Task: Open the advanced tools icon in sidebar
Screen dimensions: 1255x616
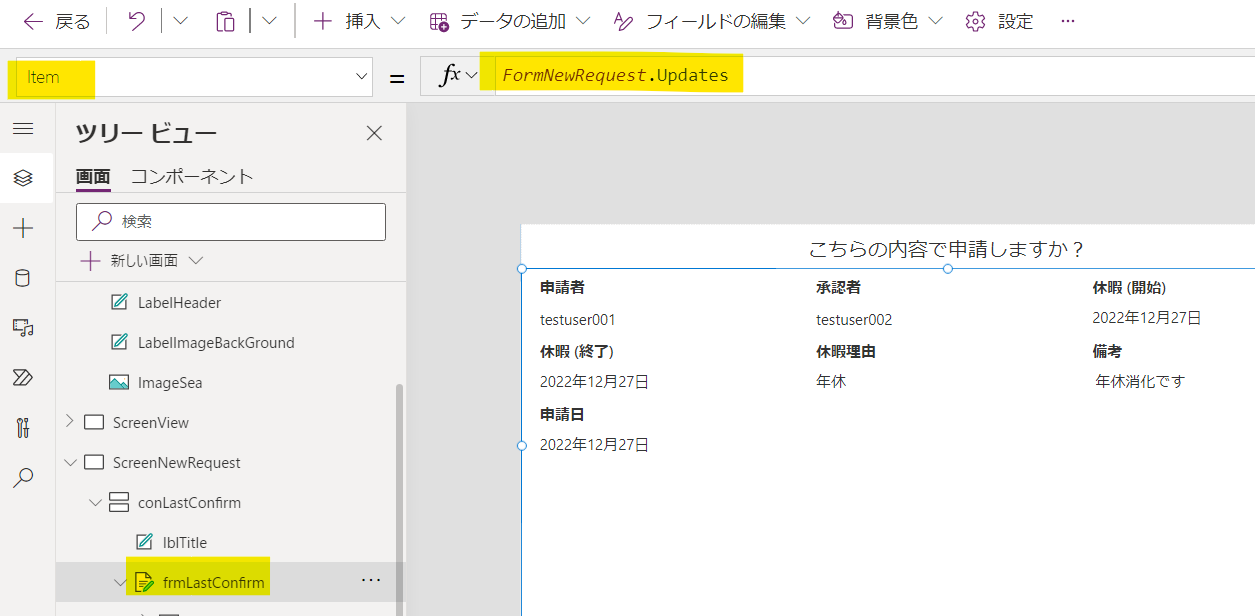Action: (x=23, y=428)
